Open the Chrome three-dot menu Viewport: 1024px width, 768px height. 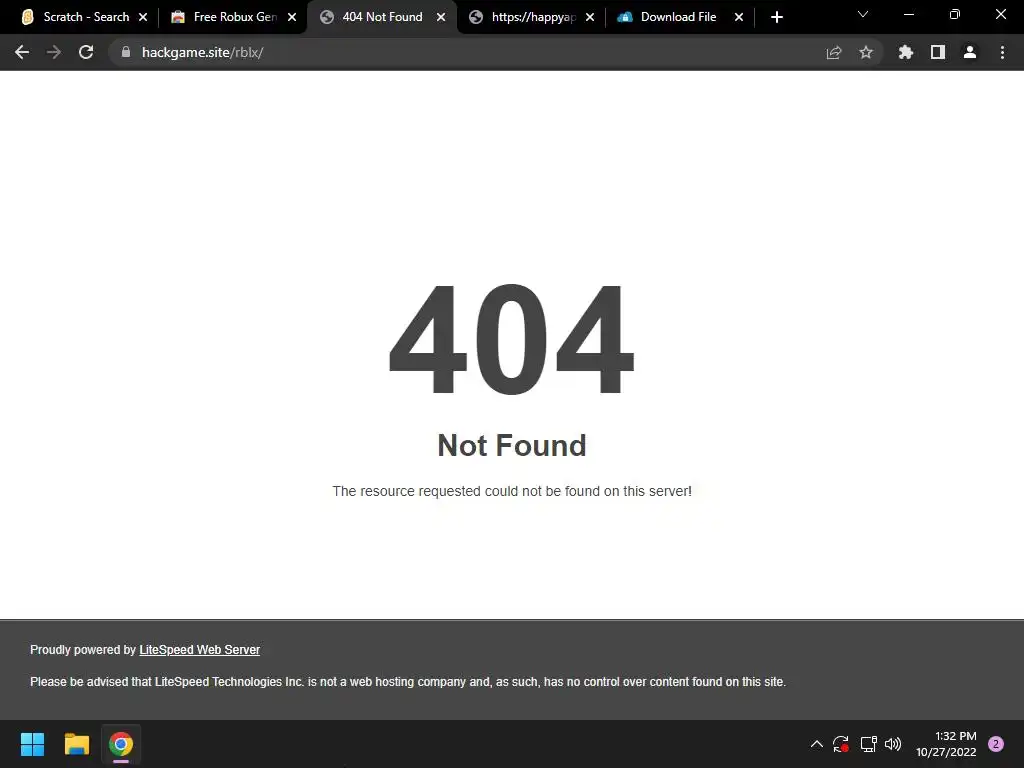click(1002, 52)
